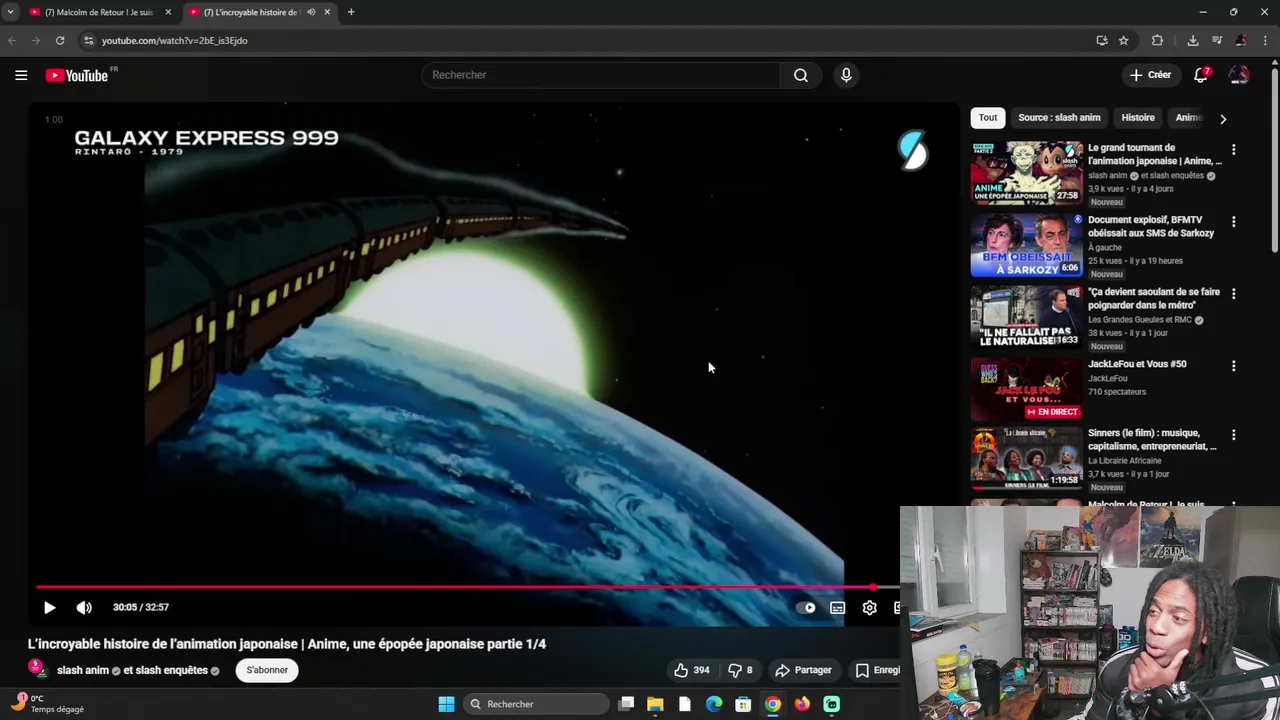The width and height of the screenshot is (1280, 720).
Task: Open the account avatar menu
Action: (1239, 75)
